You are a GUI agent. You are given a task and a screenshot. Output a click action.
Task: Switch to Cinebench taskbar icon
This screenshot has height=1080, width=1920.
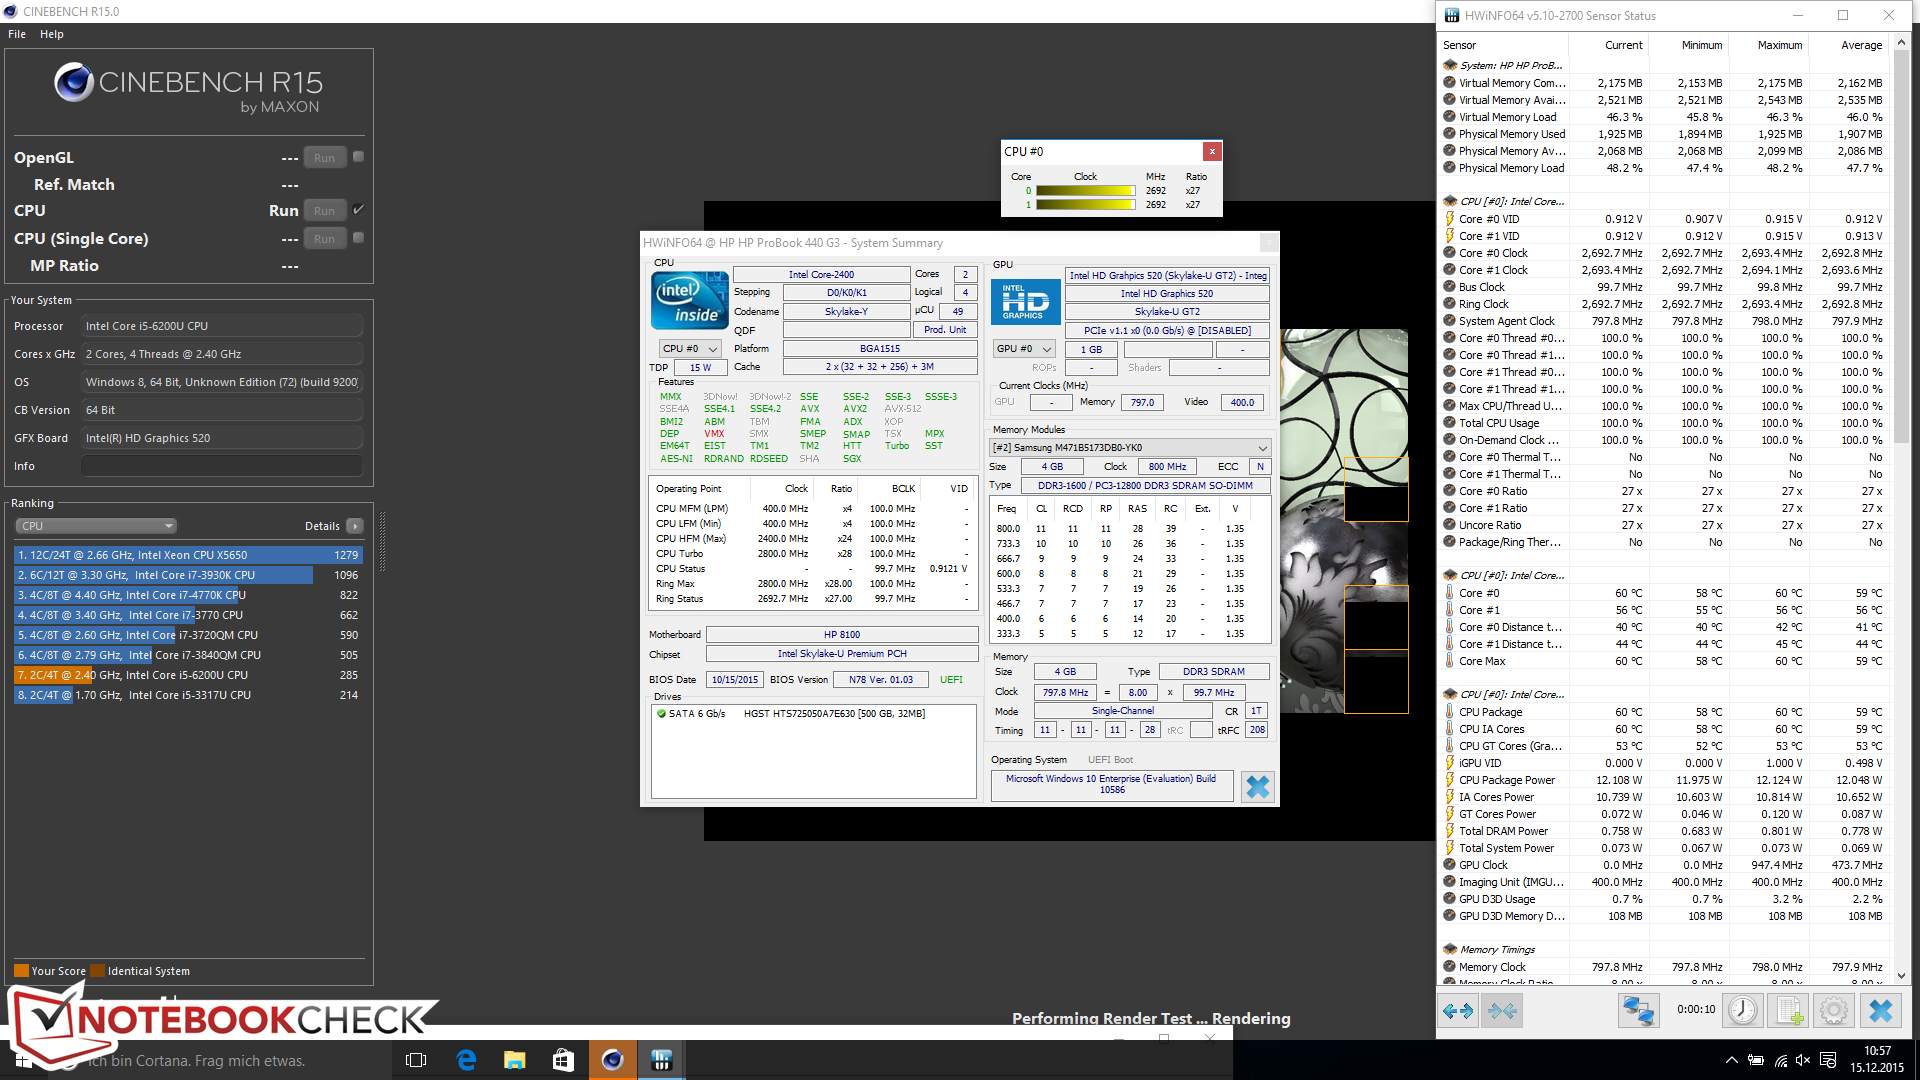(x=612, y=1060)
